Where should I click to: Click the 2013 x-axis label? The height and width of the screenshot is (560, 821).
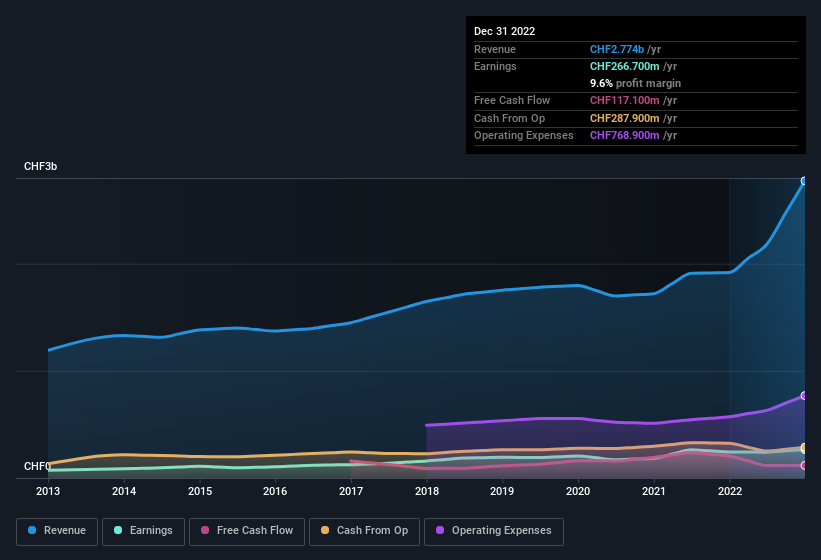click(48, 491)
